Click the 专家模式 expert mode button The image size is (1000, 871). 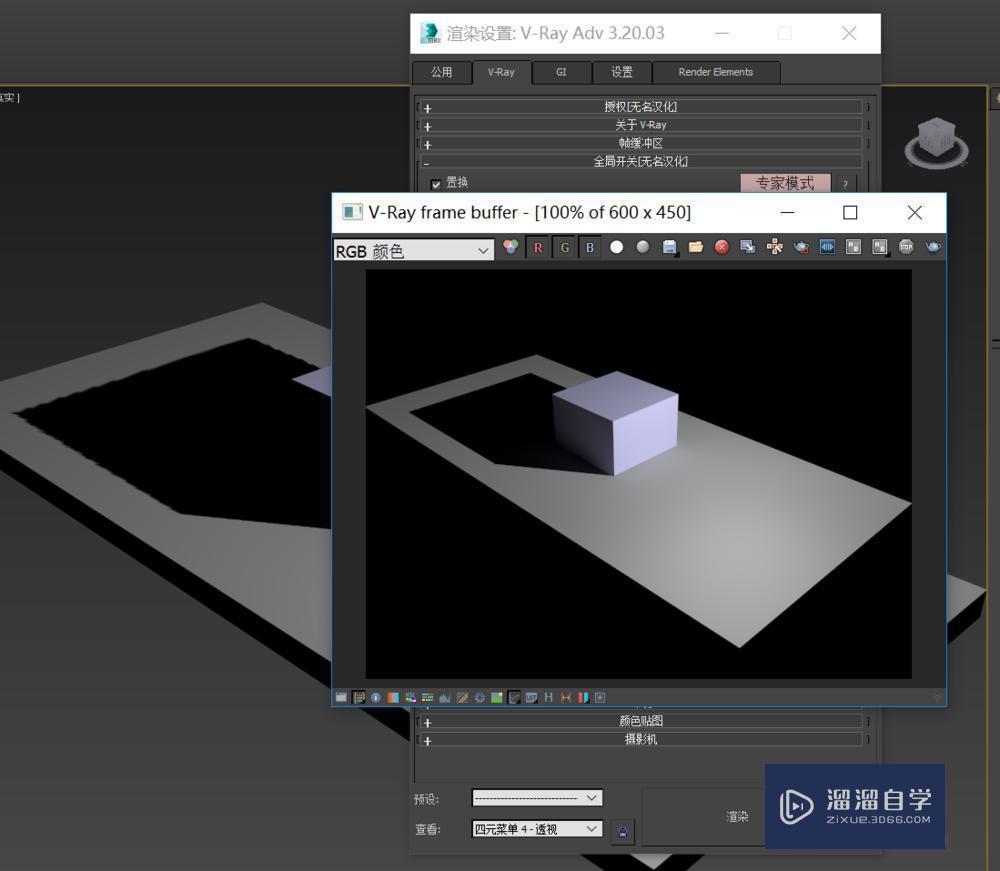pos(786,183)
